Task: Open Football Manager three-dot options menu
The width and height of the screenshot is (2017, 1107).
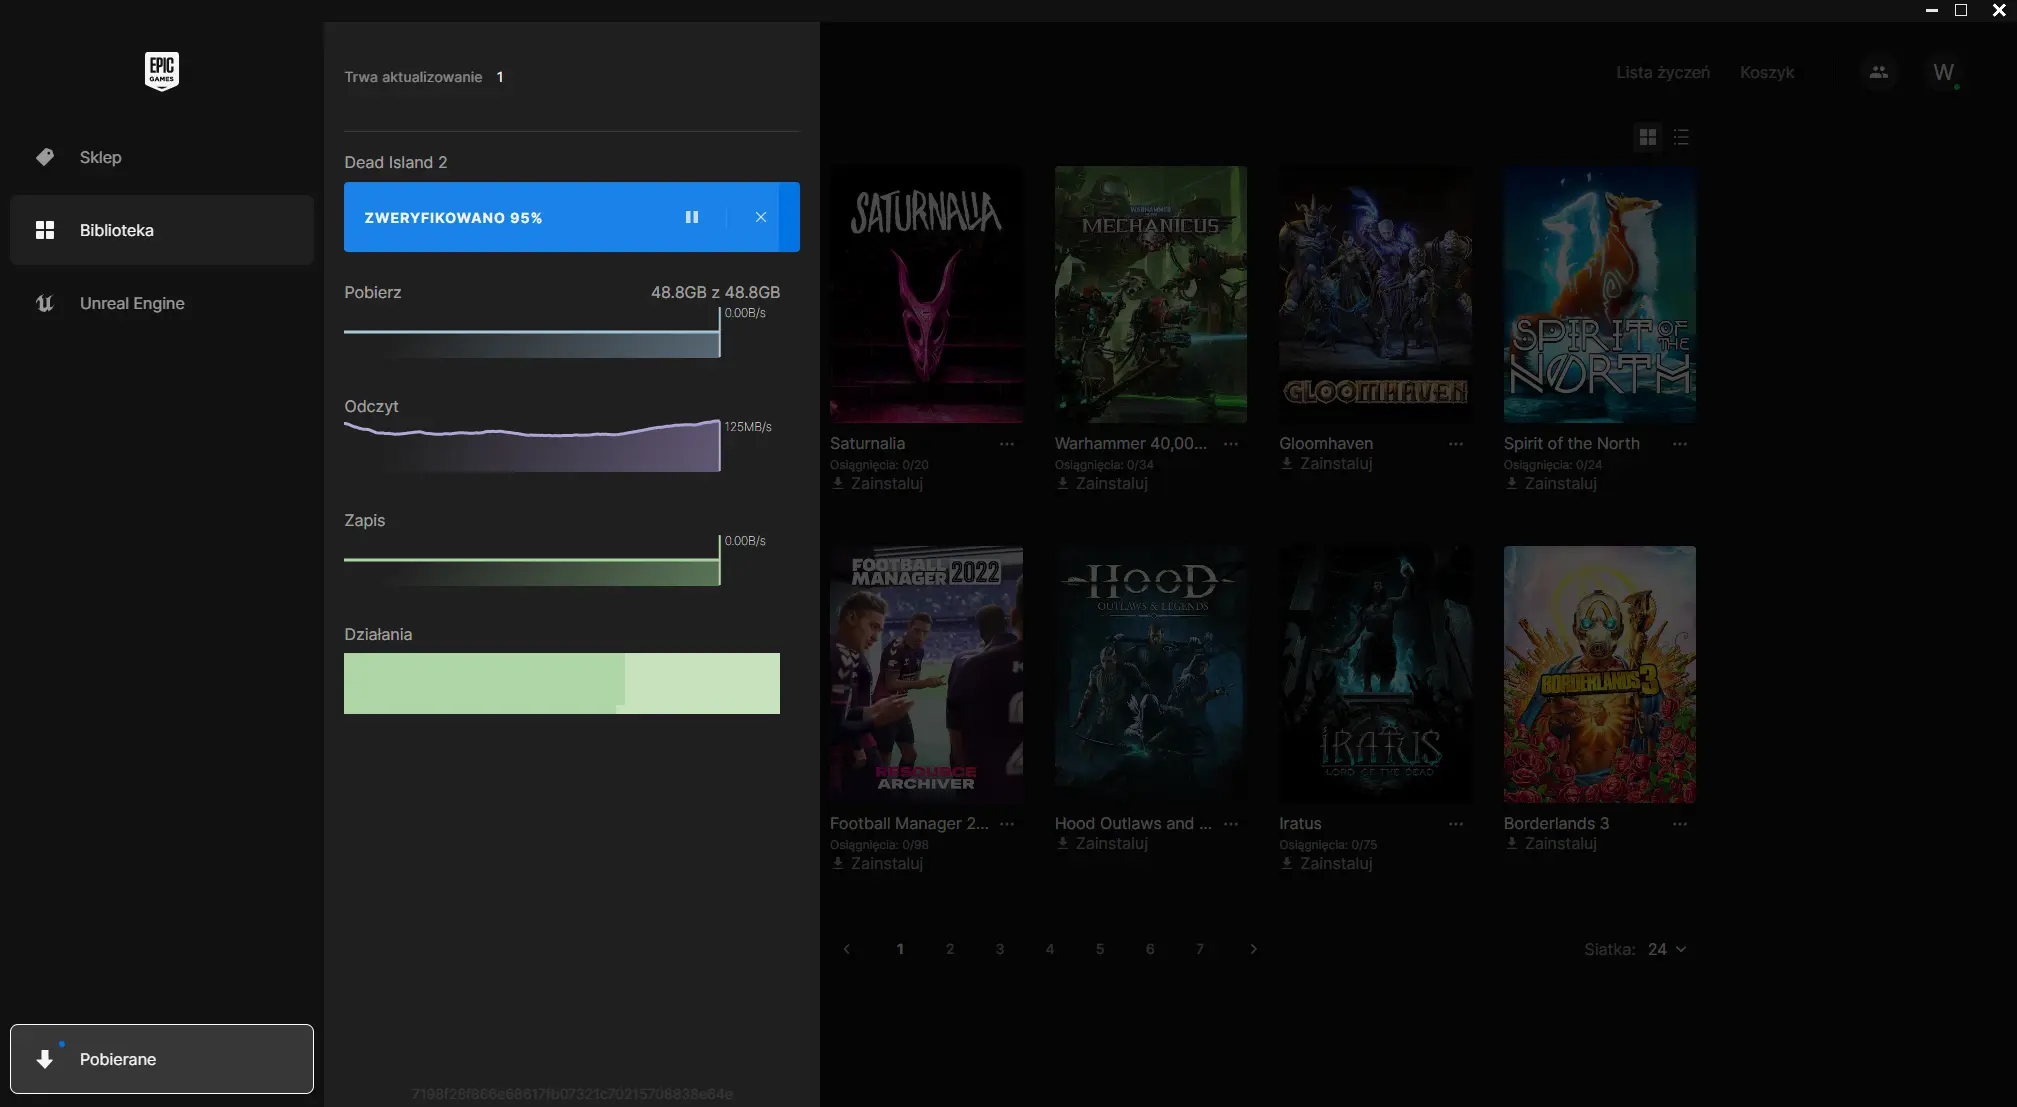Action: 1007,824
